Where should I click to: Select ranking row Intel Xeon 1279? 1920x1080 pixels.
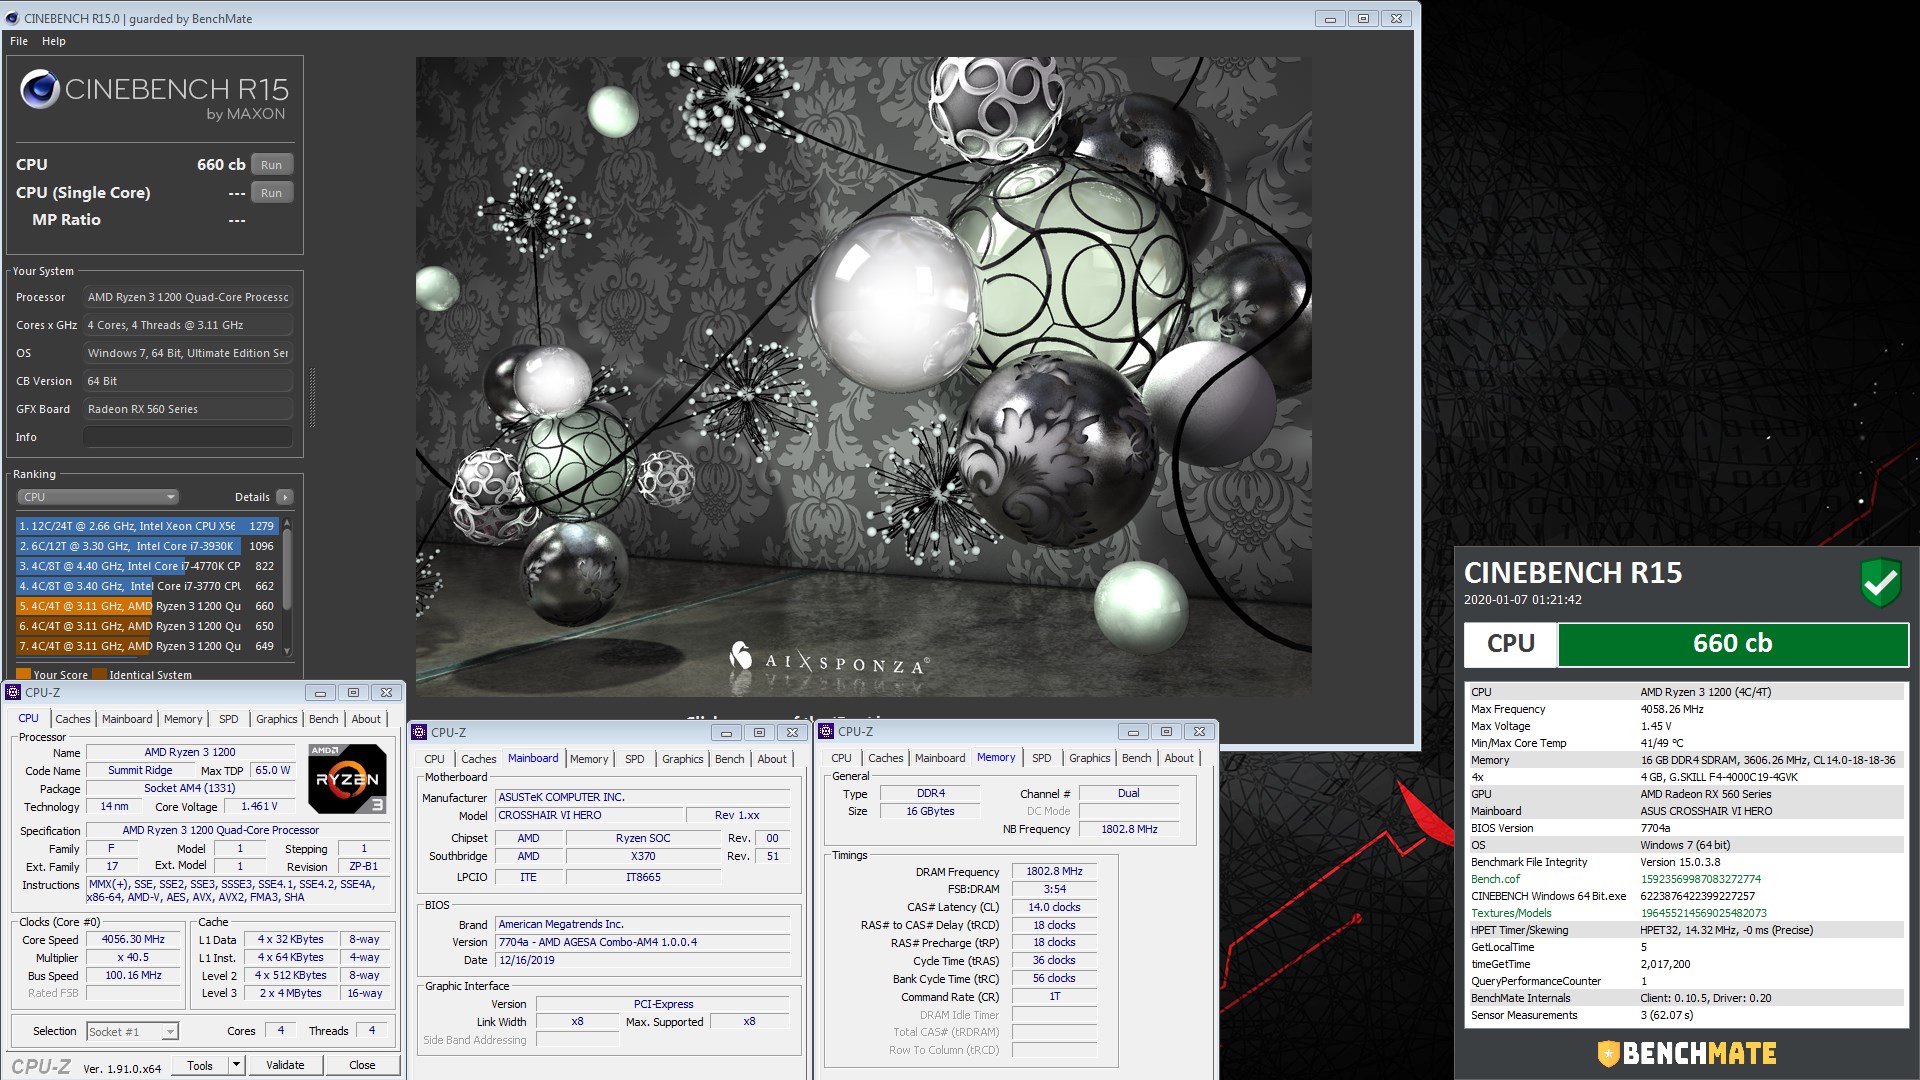coord(147,526)
